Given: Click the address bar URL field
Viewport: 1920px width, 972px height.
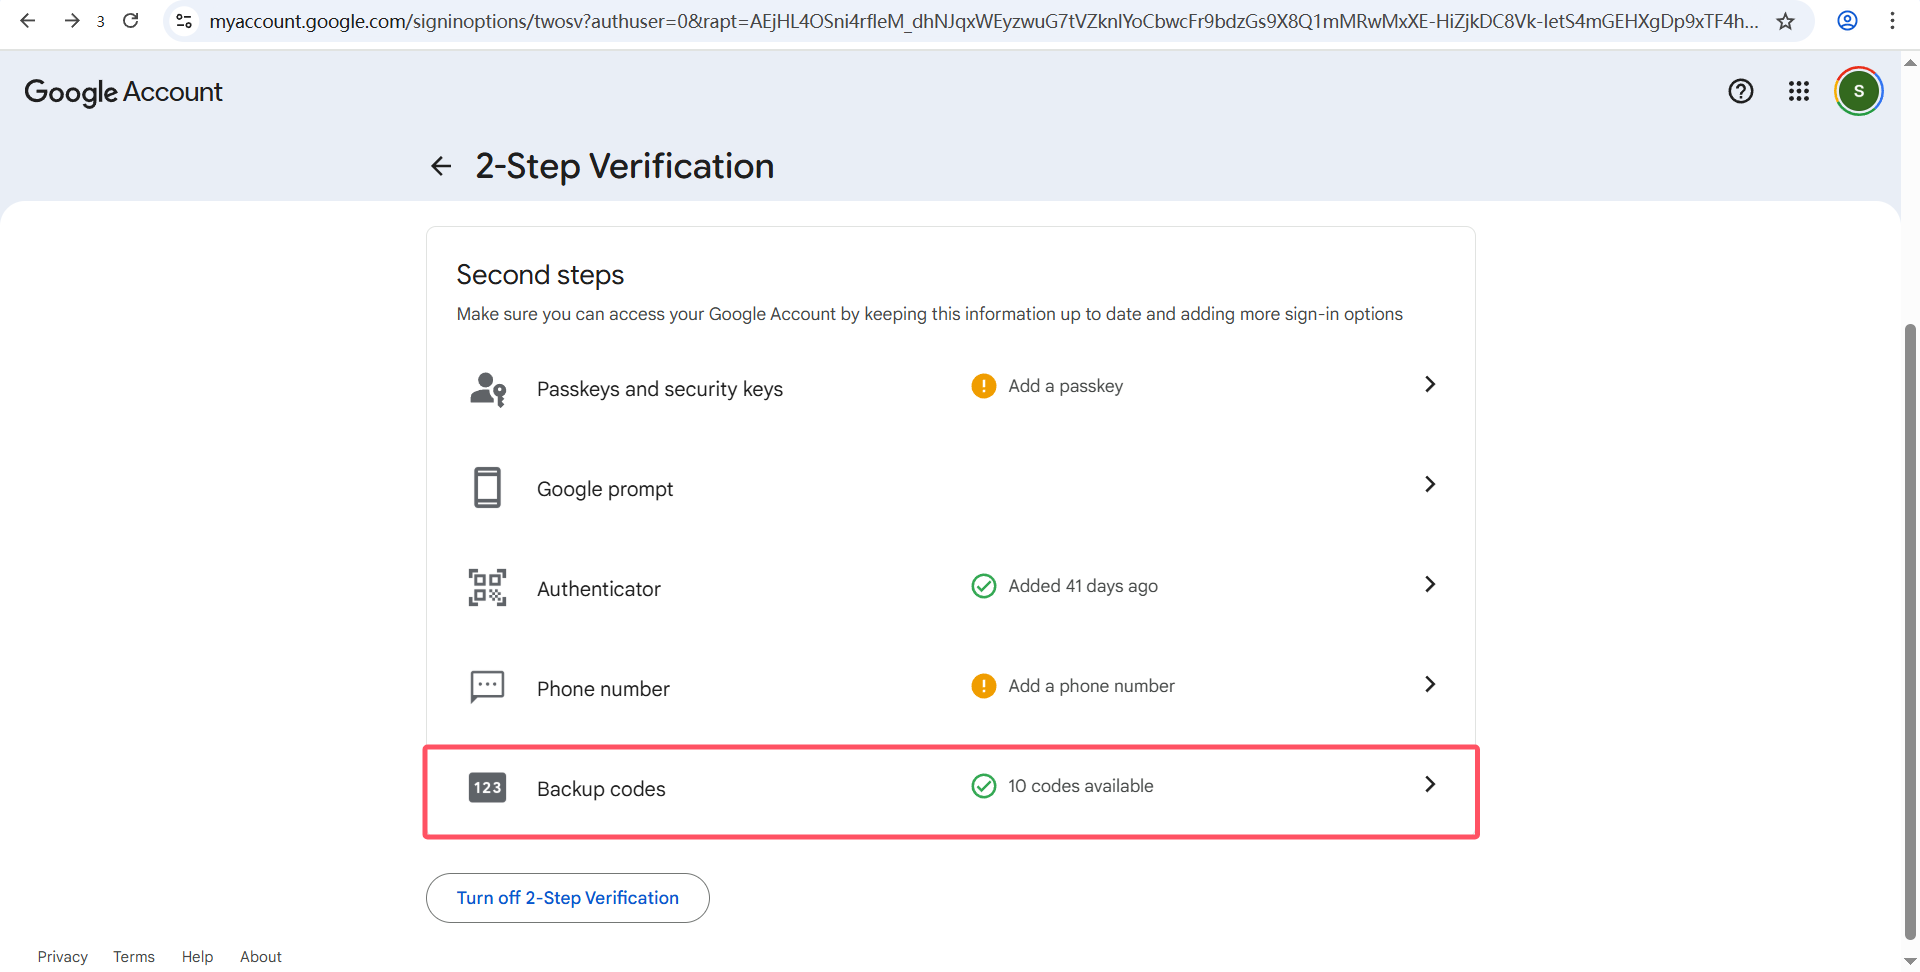Looking at the screenshot, I should [980, 21].
